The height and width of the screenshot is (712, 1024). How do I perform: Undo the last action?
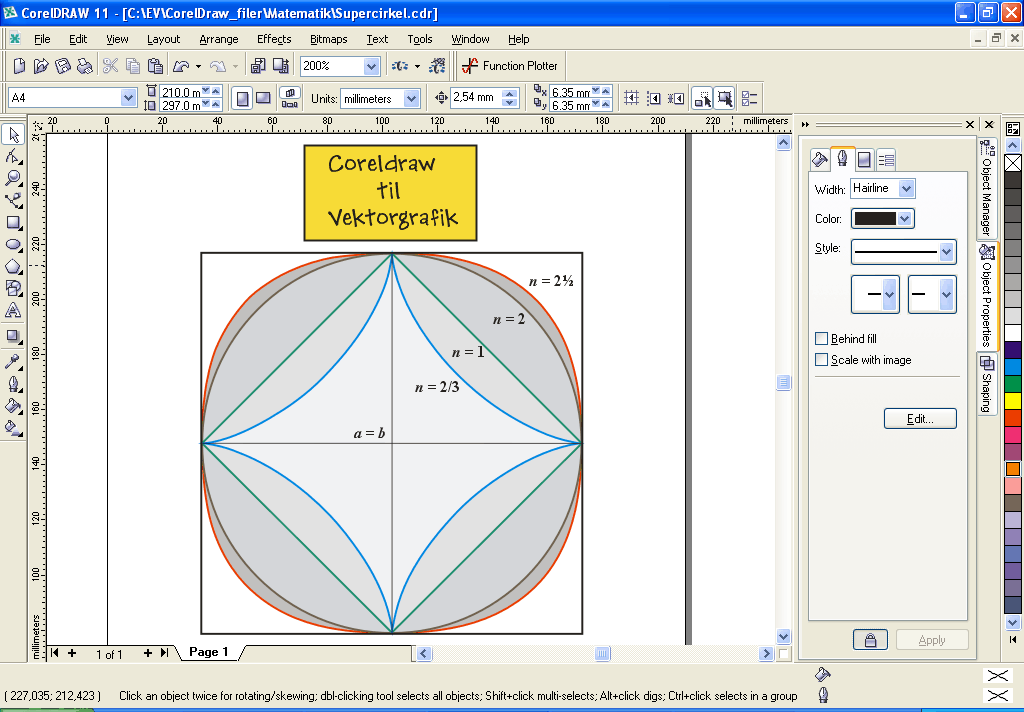(181, 66)
